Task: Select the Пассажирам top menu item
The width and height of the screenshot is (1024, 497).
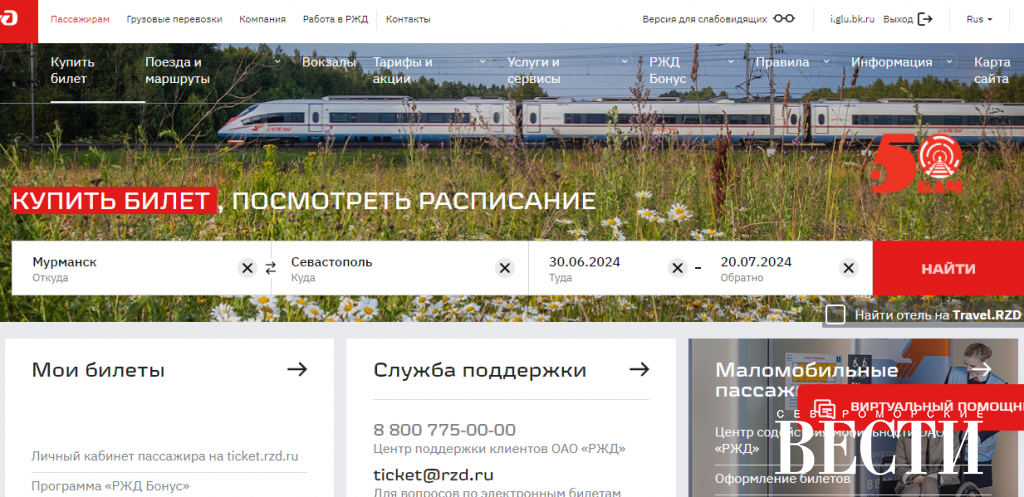Action: [x=80, y=19]
